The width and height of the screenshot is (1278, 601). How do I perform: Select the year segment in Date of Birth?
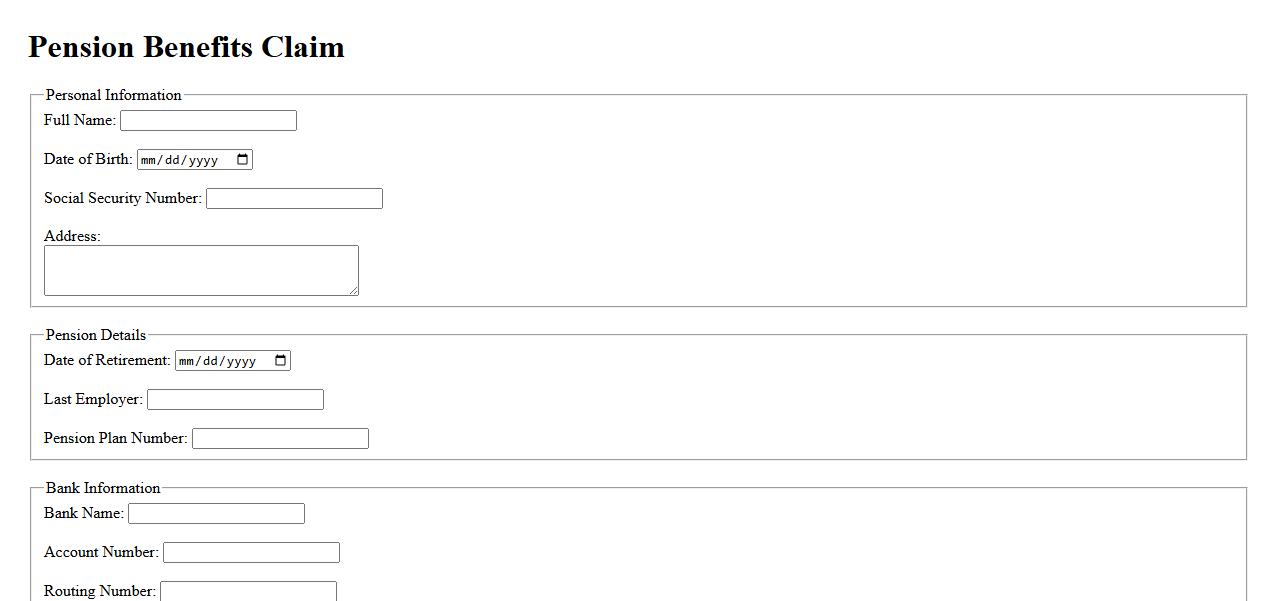pyautogui.click(x=203, y=160)
